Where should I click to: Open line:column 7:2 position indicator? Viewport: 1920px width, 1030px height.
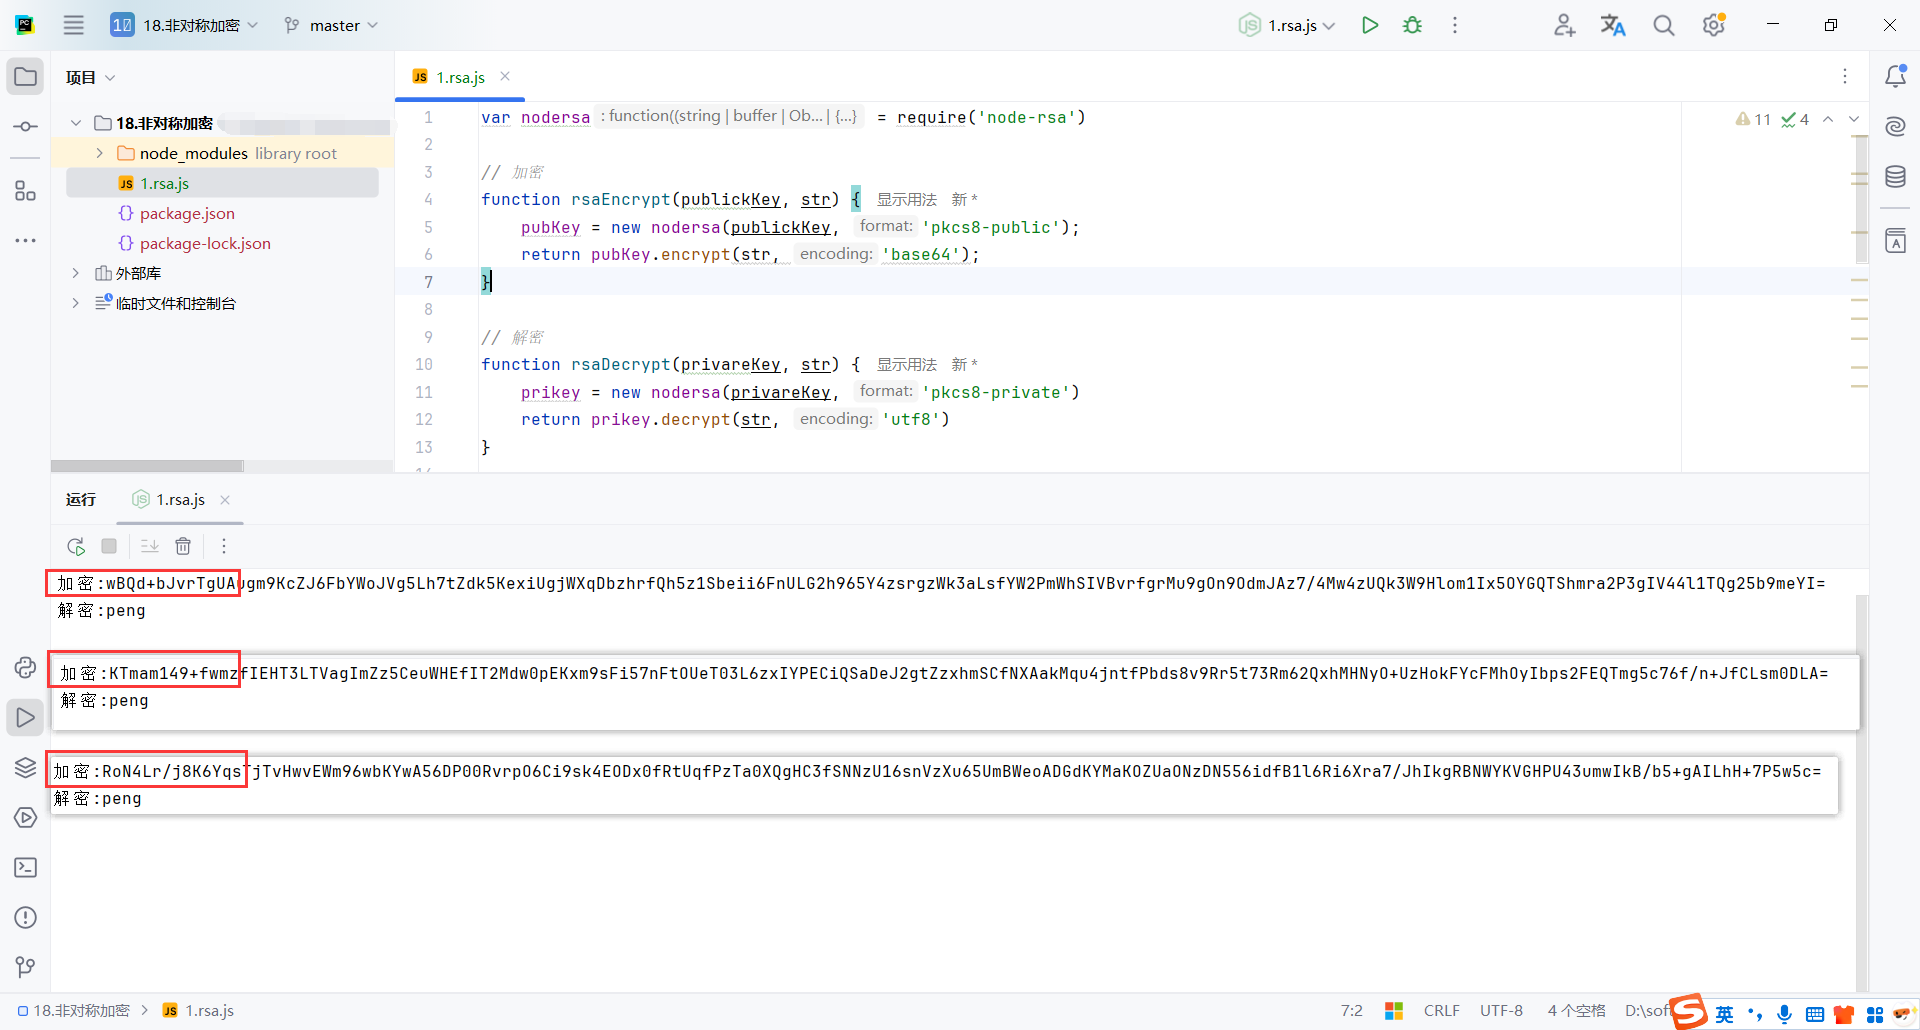(x=1352, y=1011)
